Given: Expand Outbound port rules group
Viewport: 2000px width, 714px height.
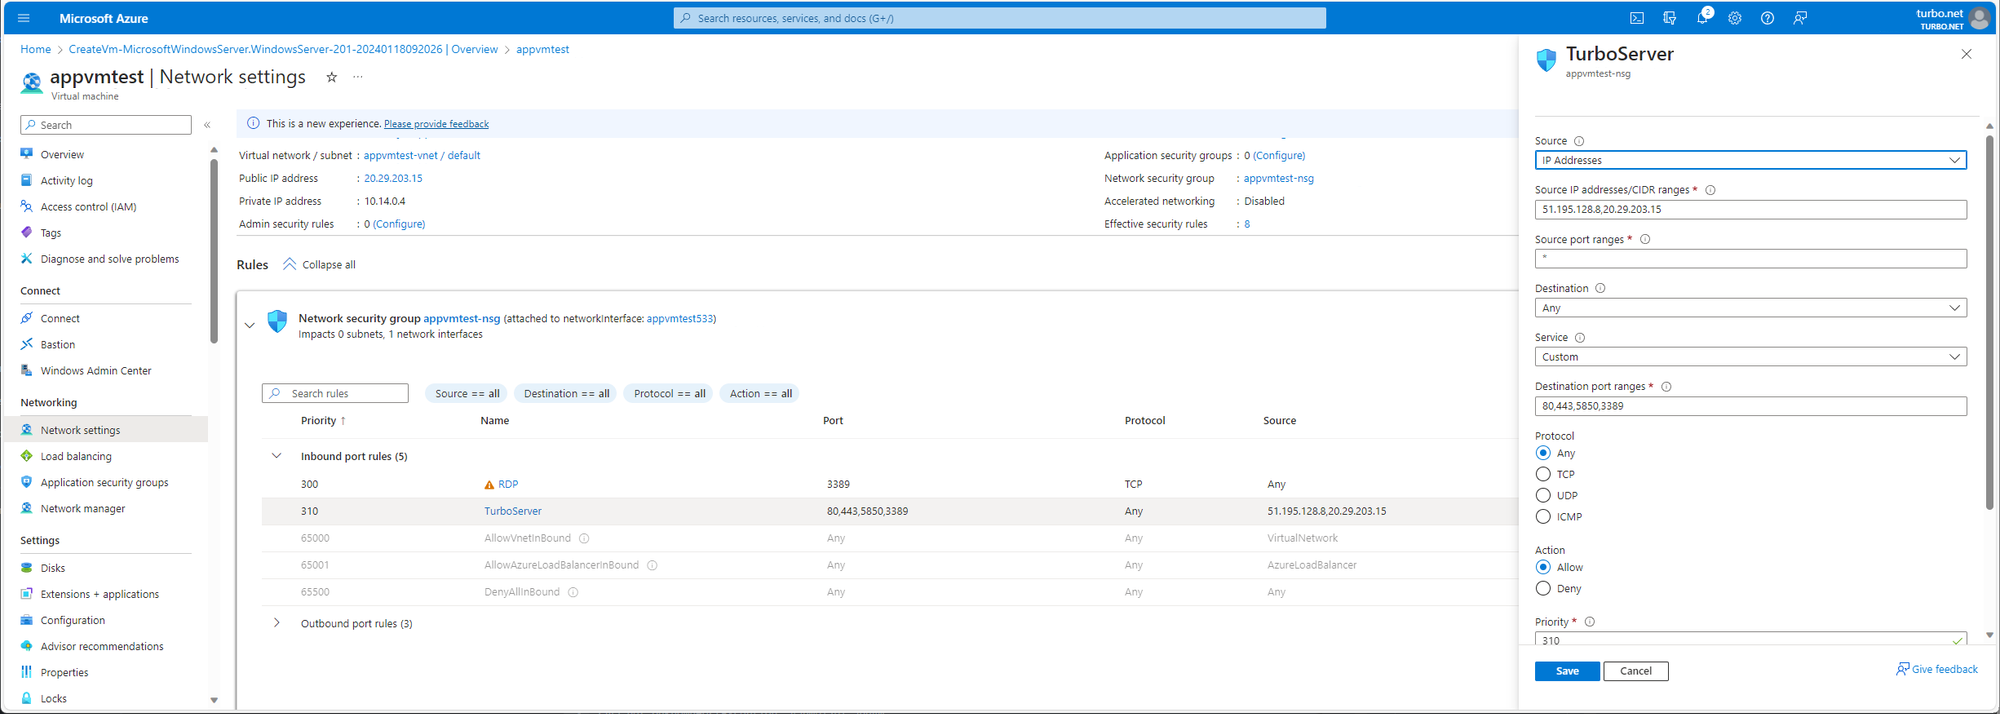Looking at the screenshot, I should click(277, 623).
